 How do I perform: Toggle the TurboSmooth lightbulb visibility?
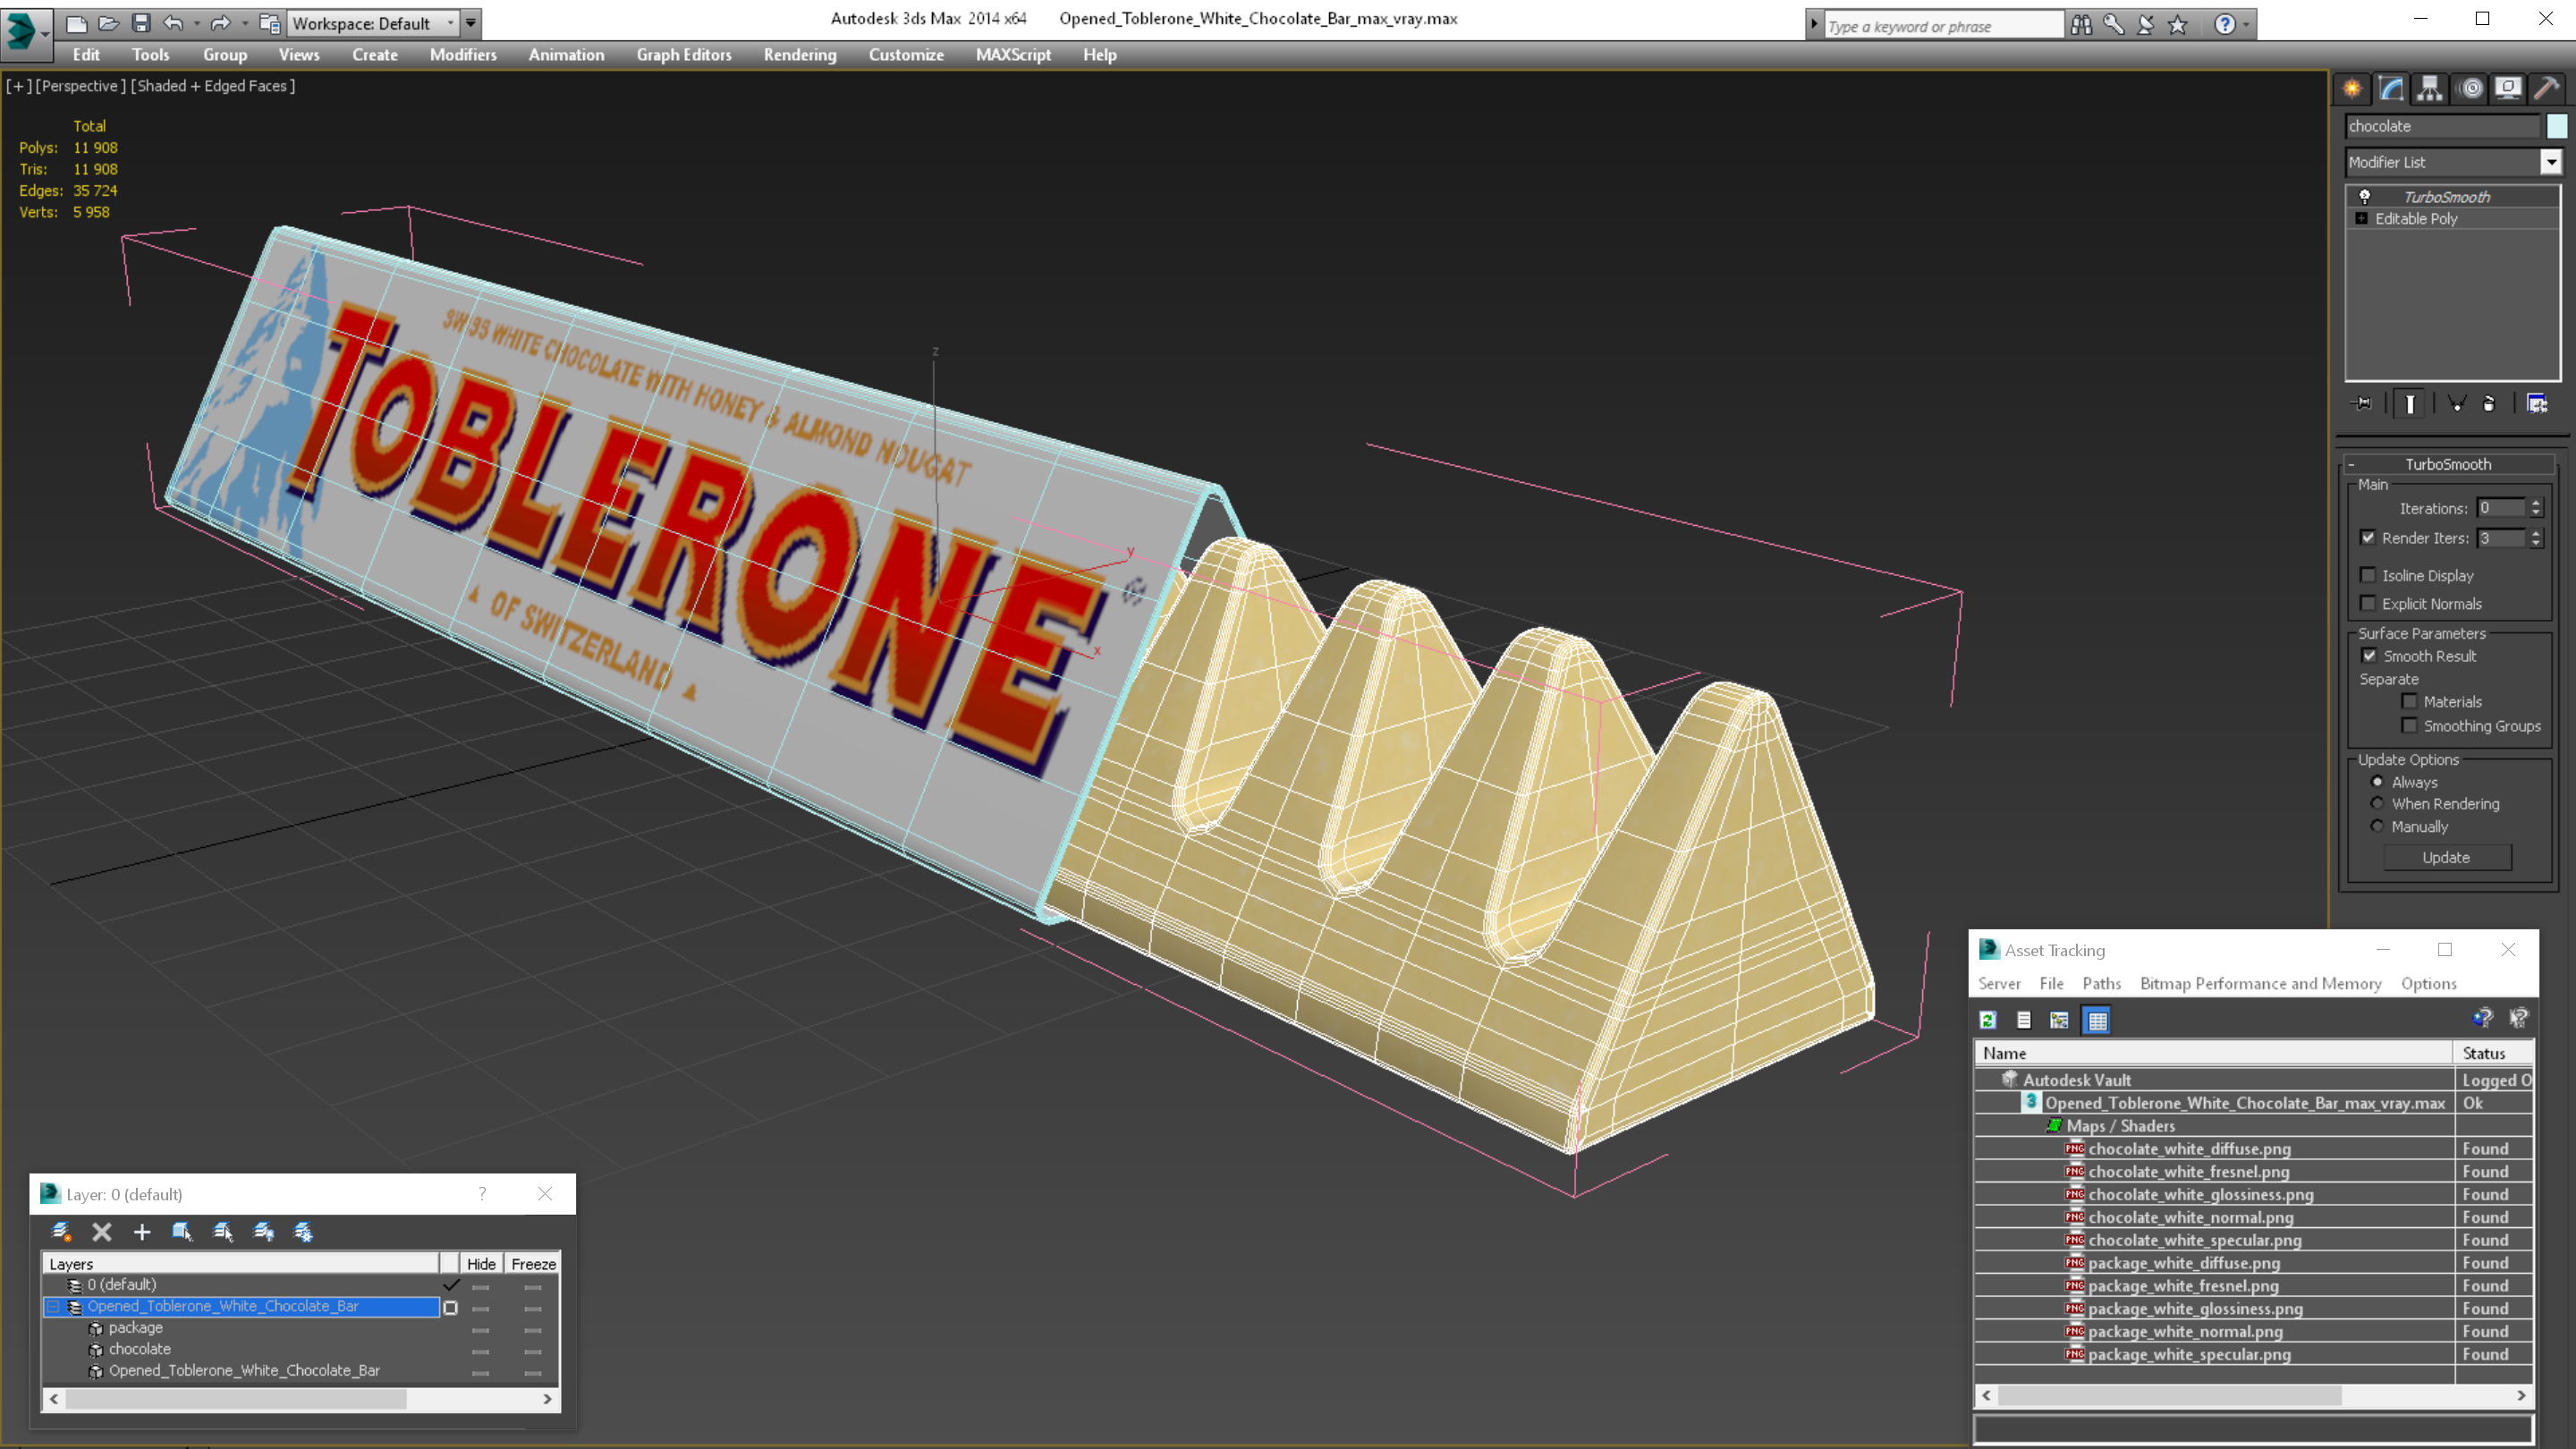(x=2365, y=197)
